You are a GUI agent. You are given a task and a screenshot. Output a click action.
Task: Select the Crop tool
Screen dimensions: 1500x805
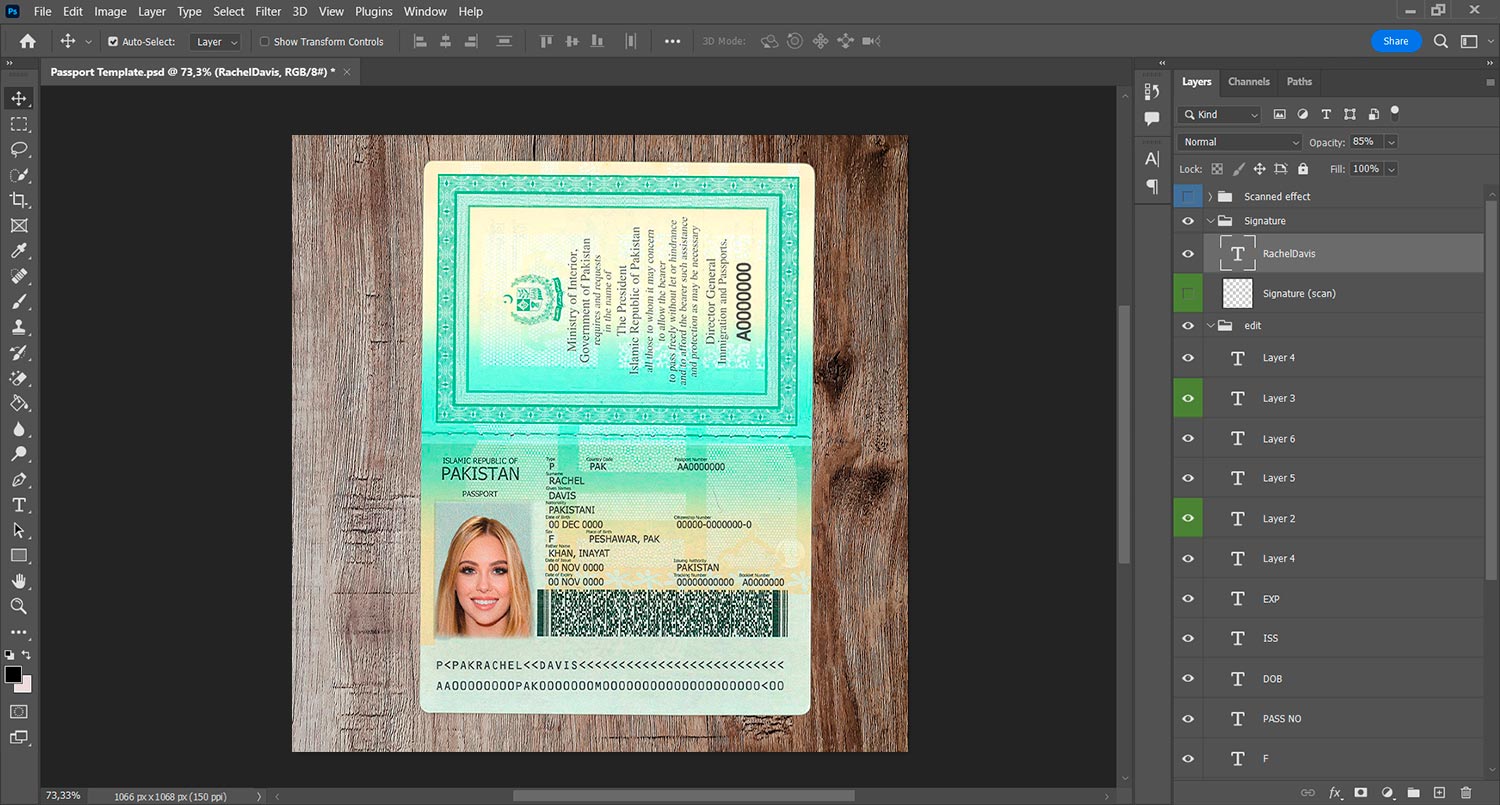(x=19, y=200)
